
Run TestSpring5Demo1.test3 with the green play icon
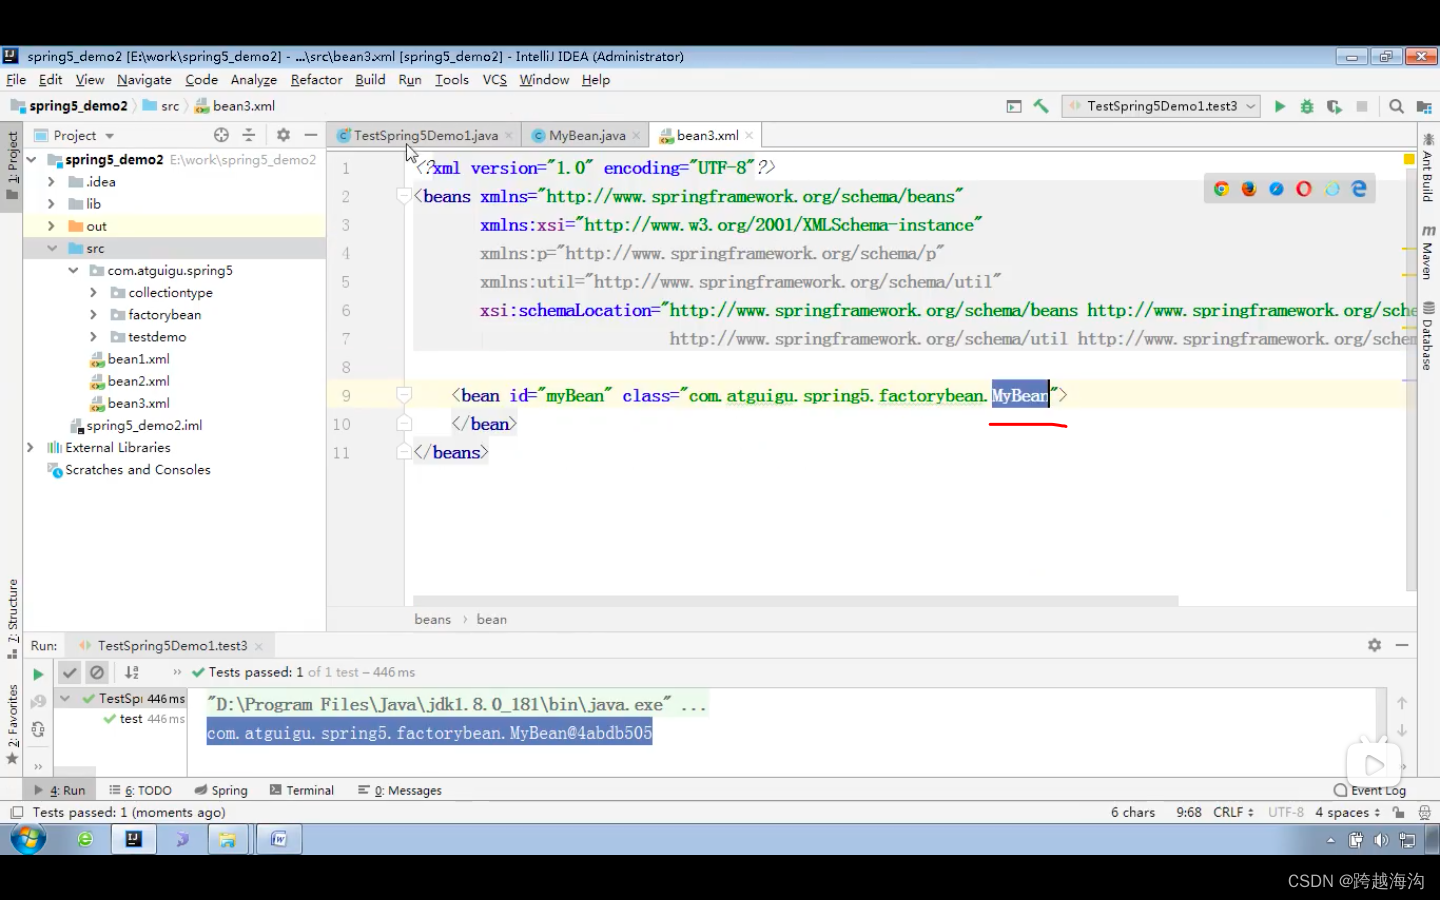click(x=1280, y=106)
